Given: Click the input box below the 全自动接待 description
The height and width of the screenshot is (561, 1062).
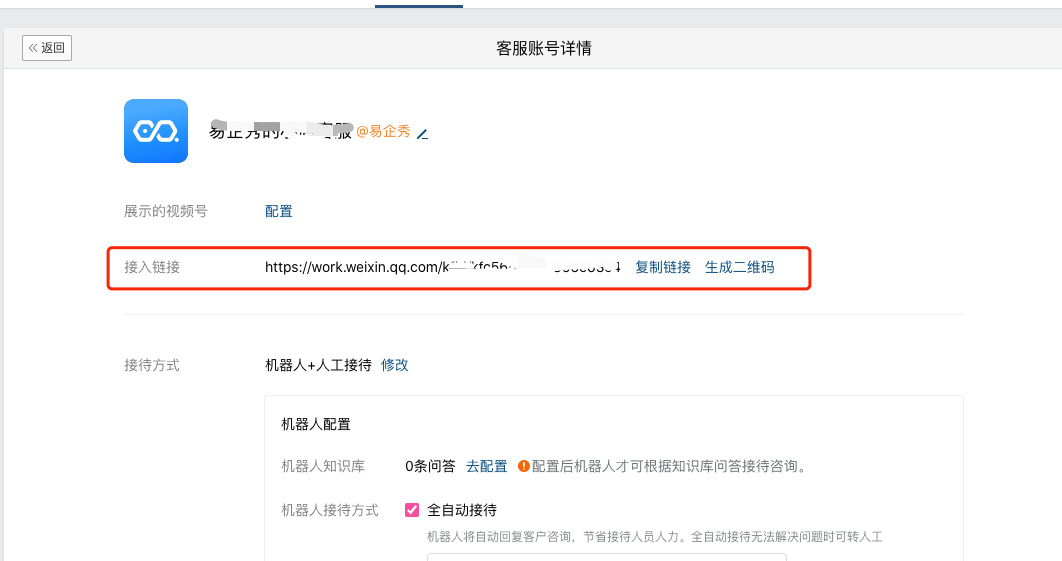Looking at the screenshot, I should click(x=606, y=556).
